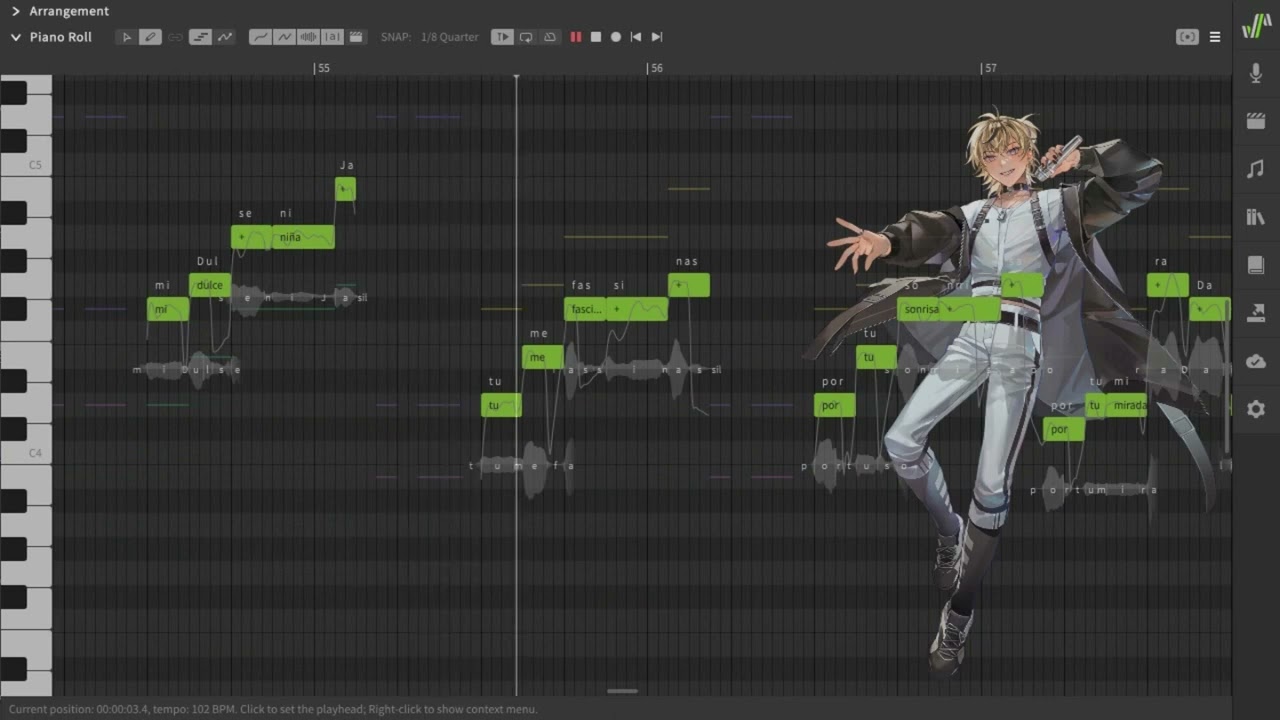Open Settings via gear icon
1280x720 pixels.
[1256, 409]
